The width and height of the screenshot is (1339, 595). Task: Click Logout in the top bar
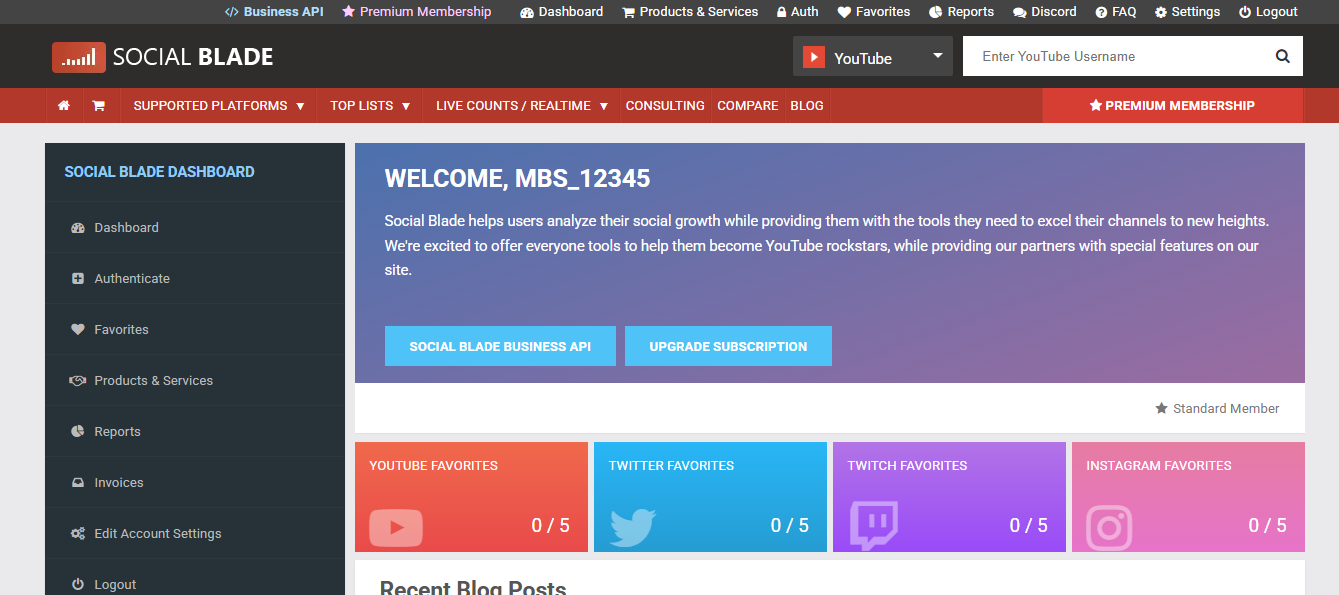(x=1268, y=12)
